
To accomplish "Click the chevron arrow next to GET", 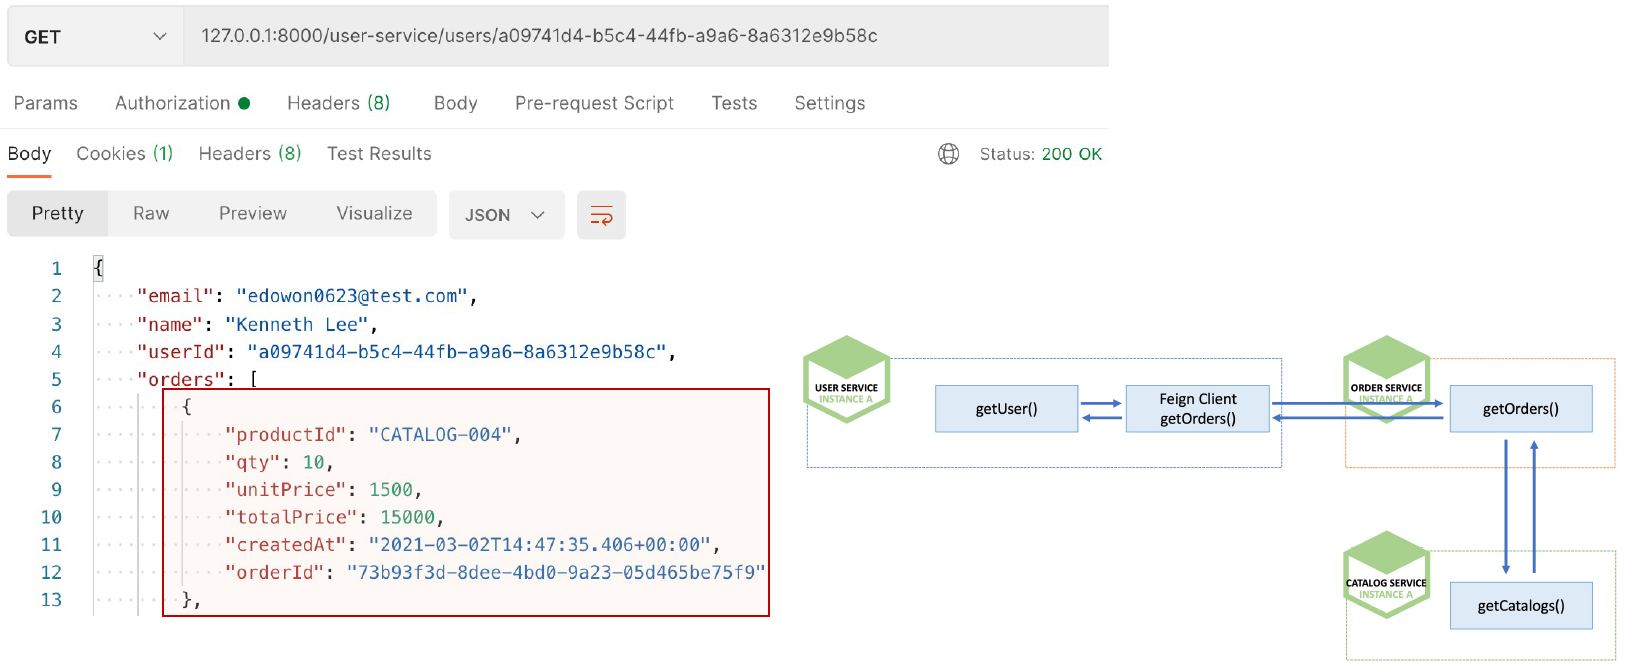I will tap(159, 36).
